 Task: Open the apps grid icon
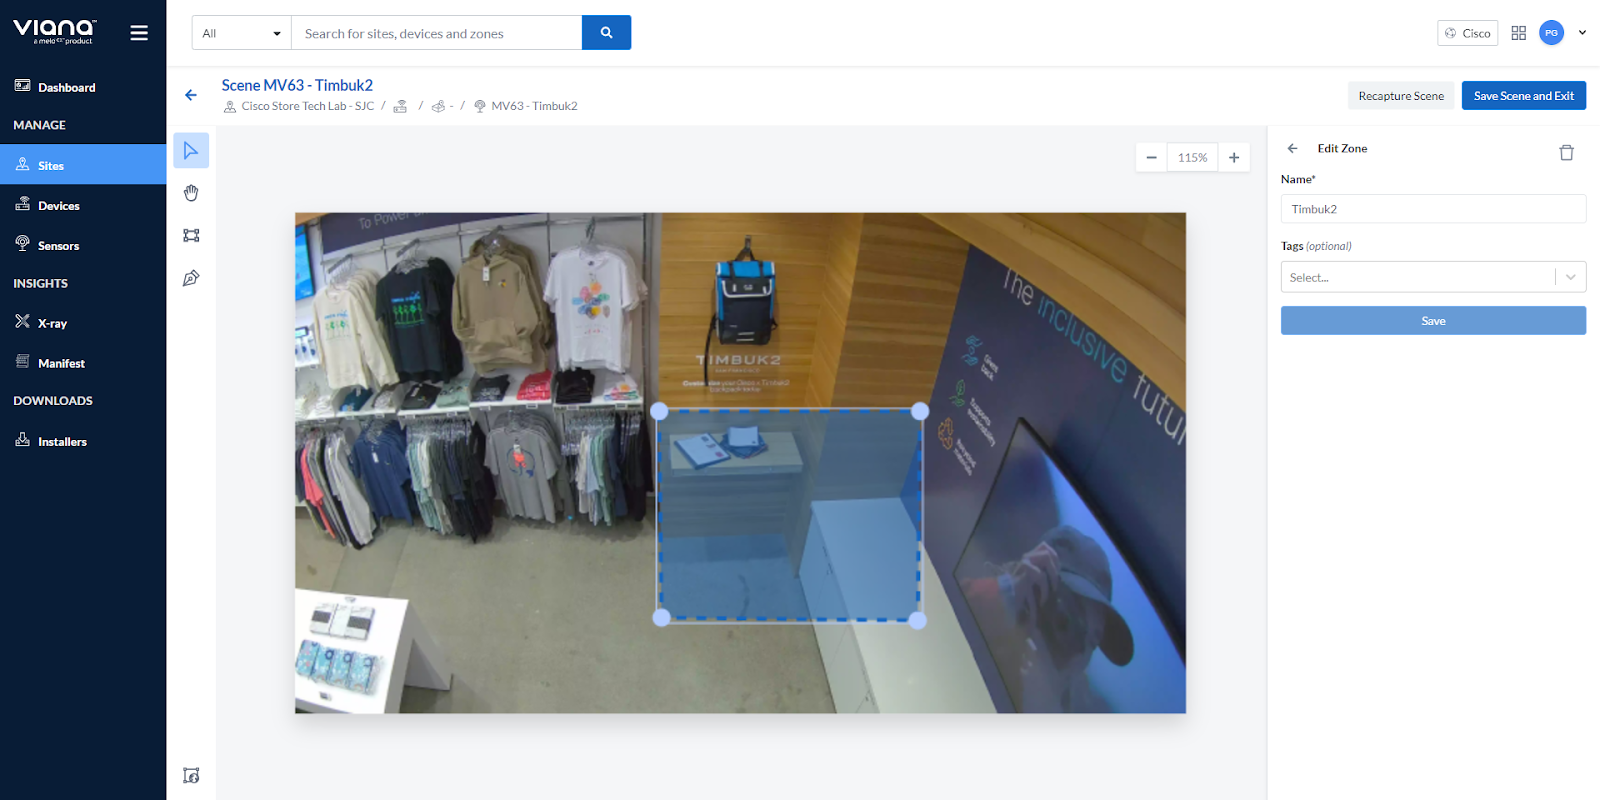click(1518, 33)
